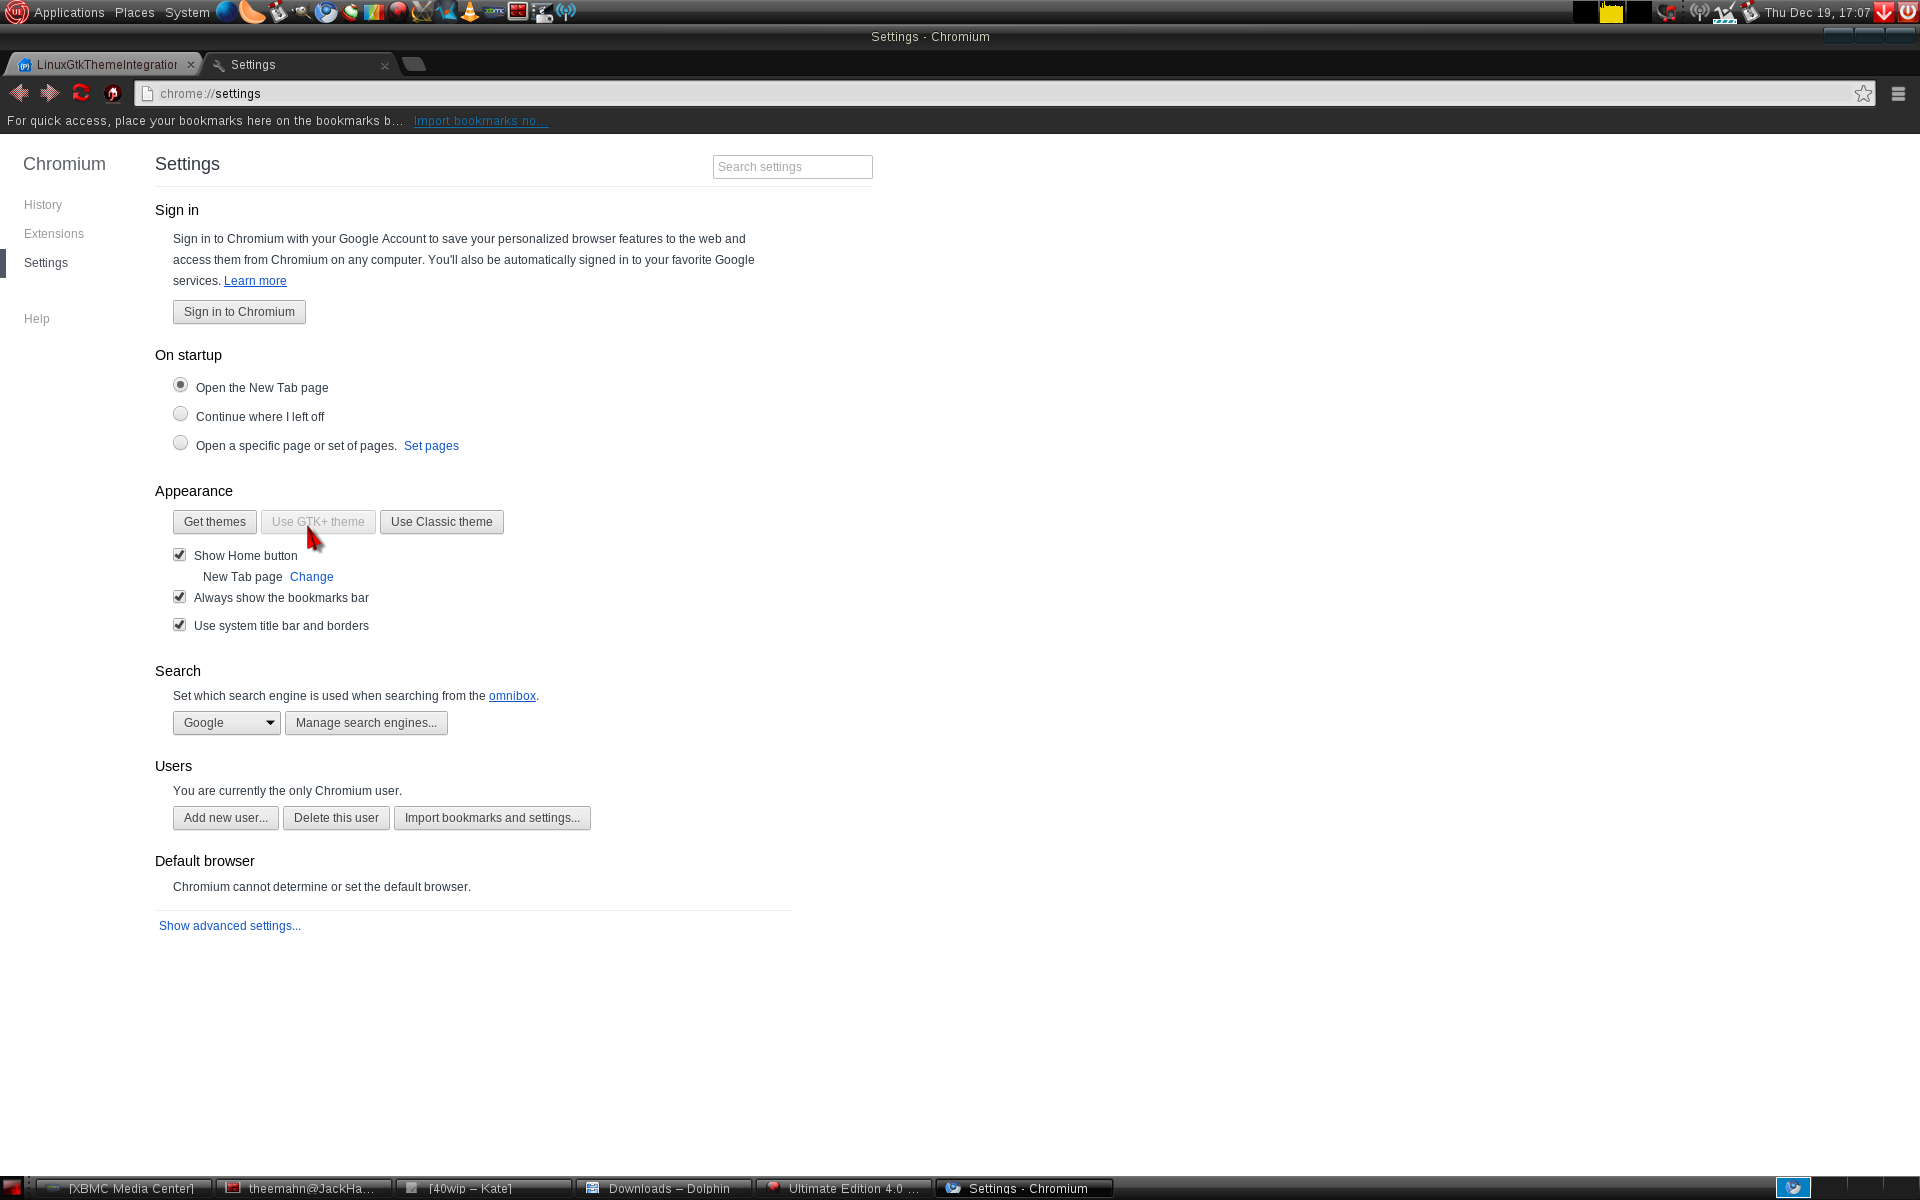Select Open the New Tab page radio
Image resolution: width=1920 pixels, height=1200 pixels.
(x=180, y=385)
